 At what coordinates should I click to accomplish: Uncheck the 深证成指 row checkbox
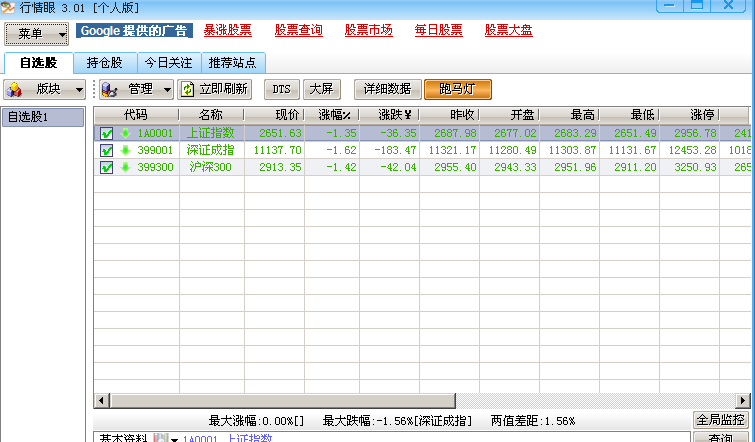[x=106, y=151]
